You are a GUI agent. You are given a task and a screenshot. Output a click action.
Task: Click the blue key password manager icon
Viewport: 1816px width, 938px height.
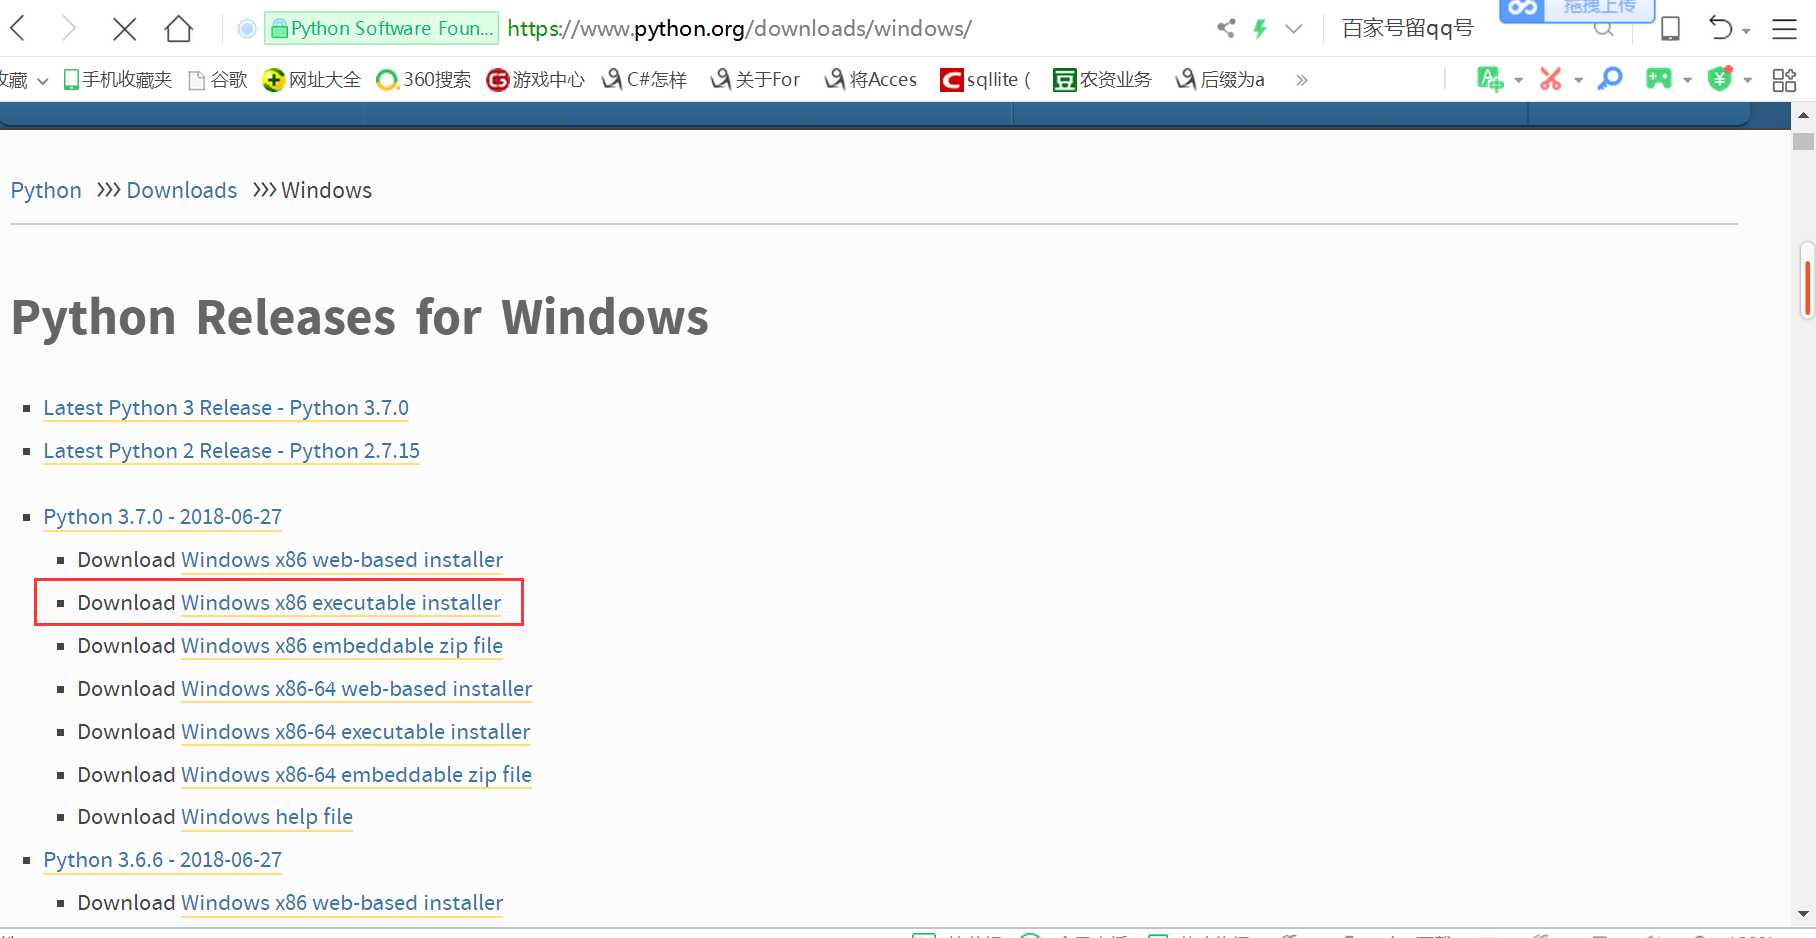click(1610, 79)
